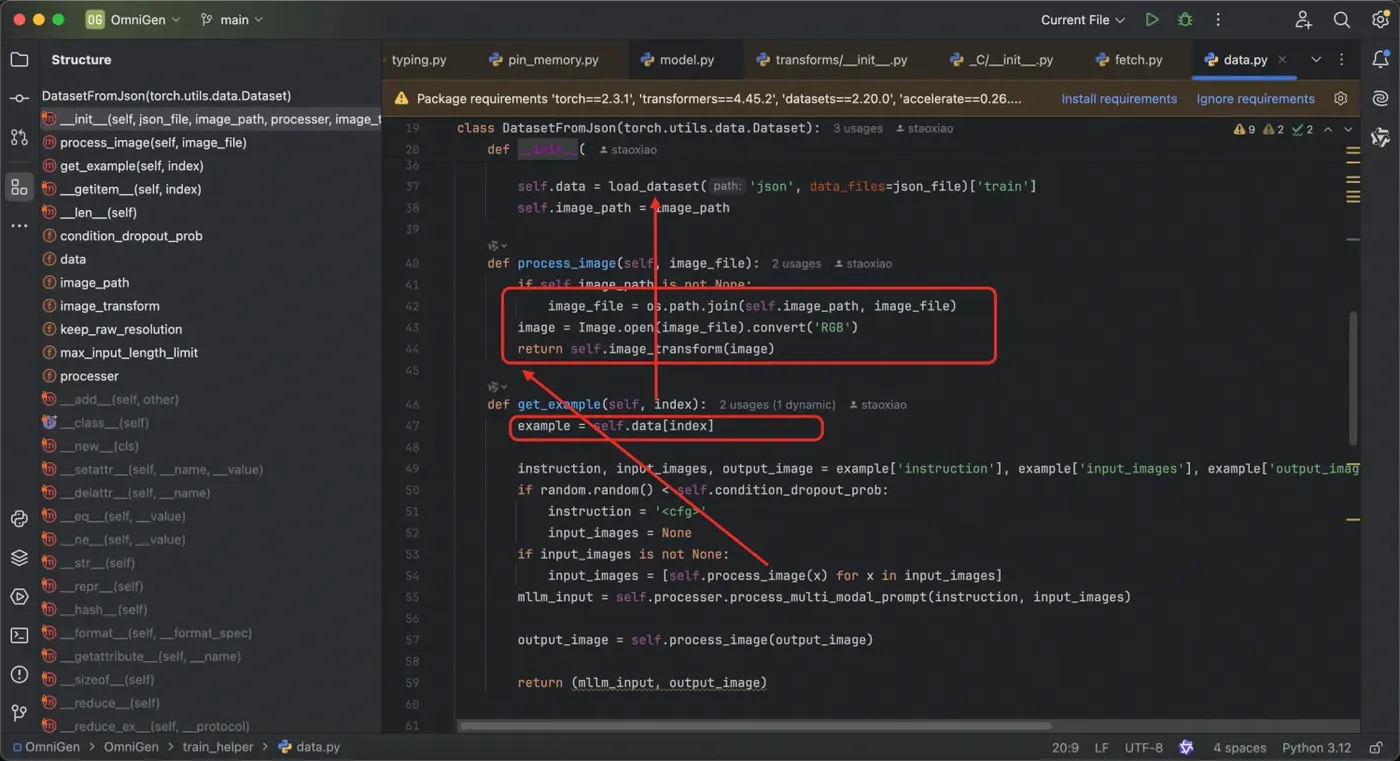Open the Run tool window

19,596
